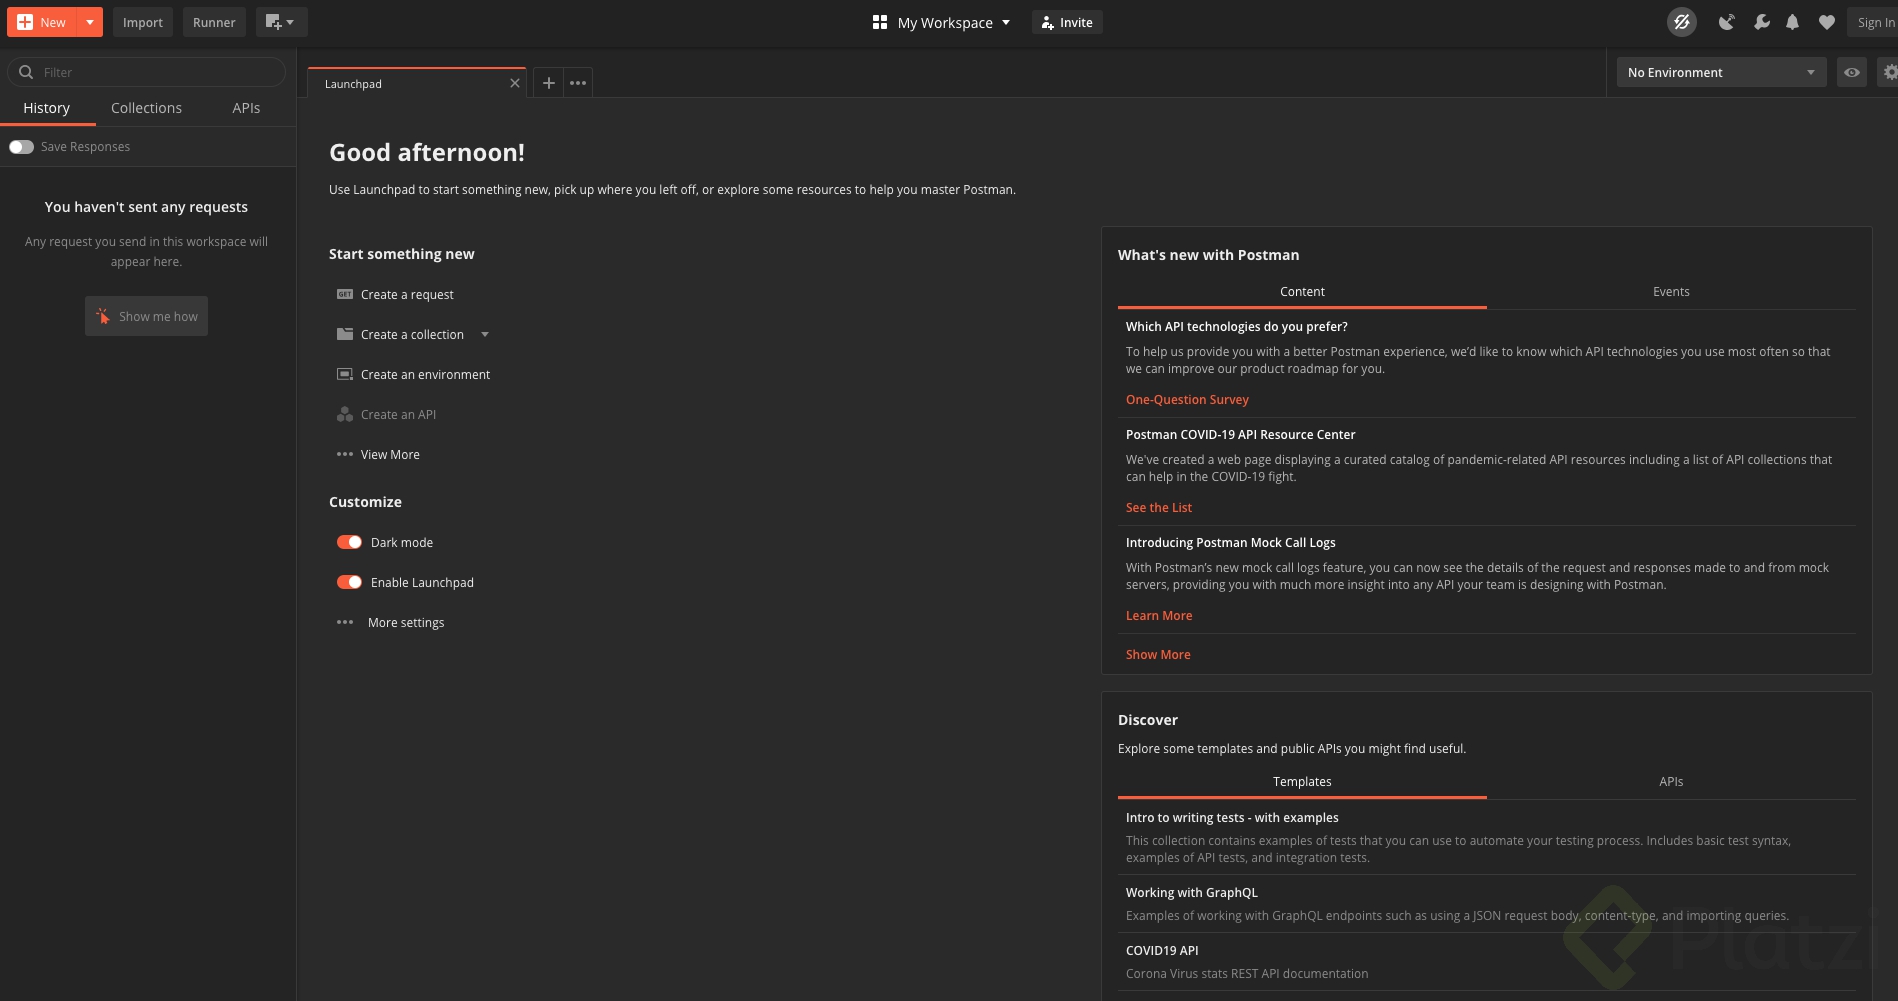This screenshot has height=1001, width=1898.
Task: Open the No Environment dropdown
Action: pyautogui.click(x=1721, y=72)
